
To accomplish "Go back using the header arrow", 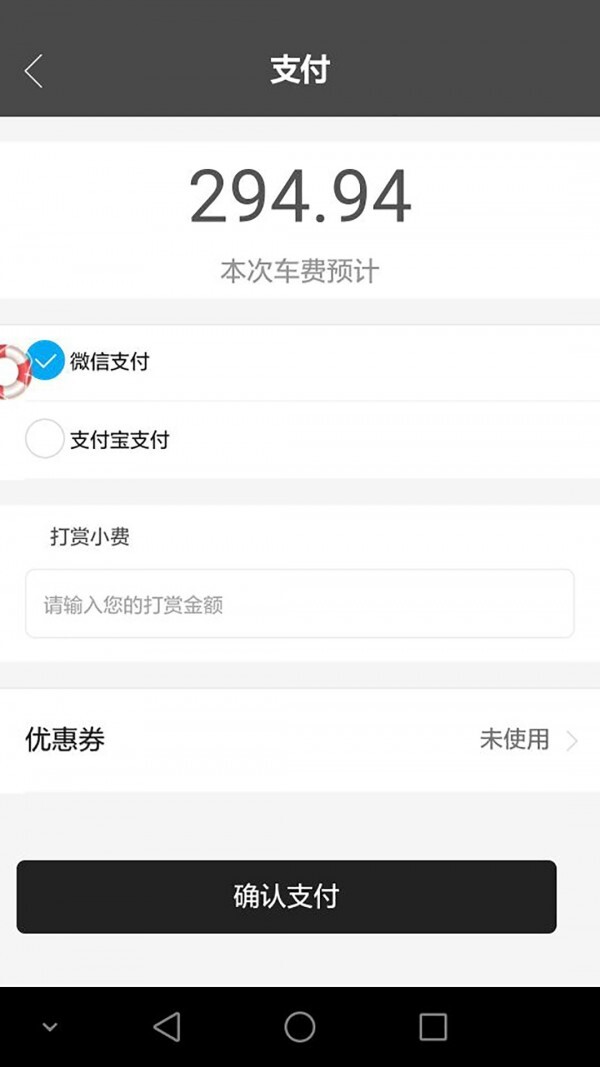I will pyautogui.click(x=34, y=71).
